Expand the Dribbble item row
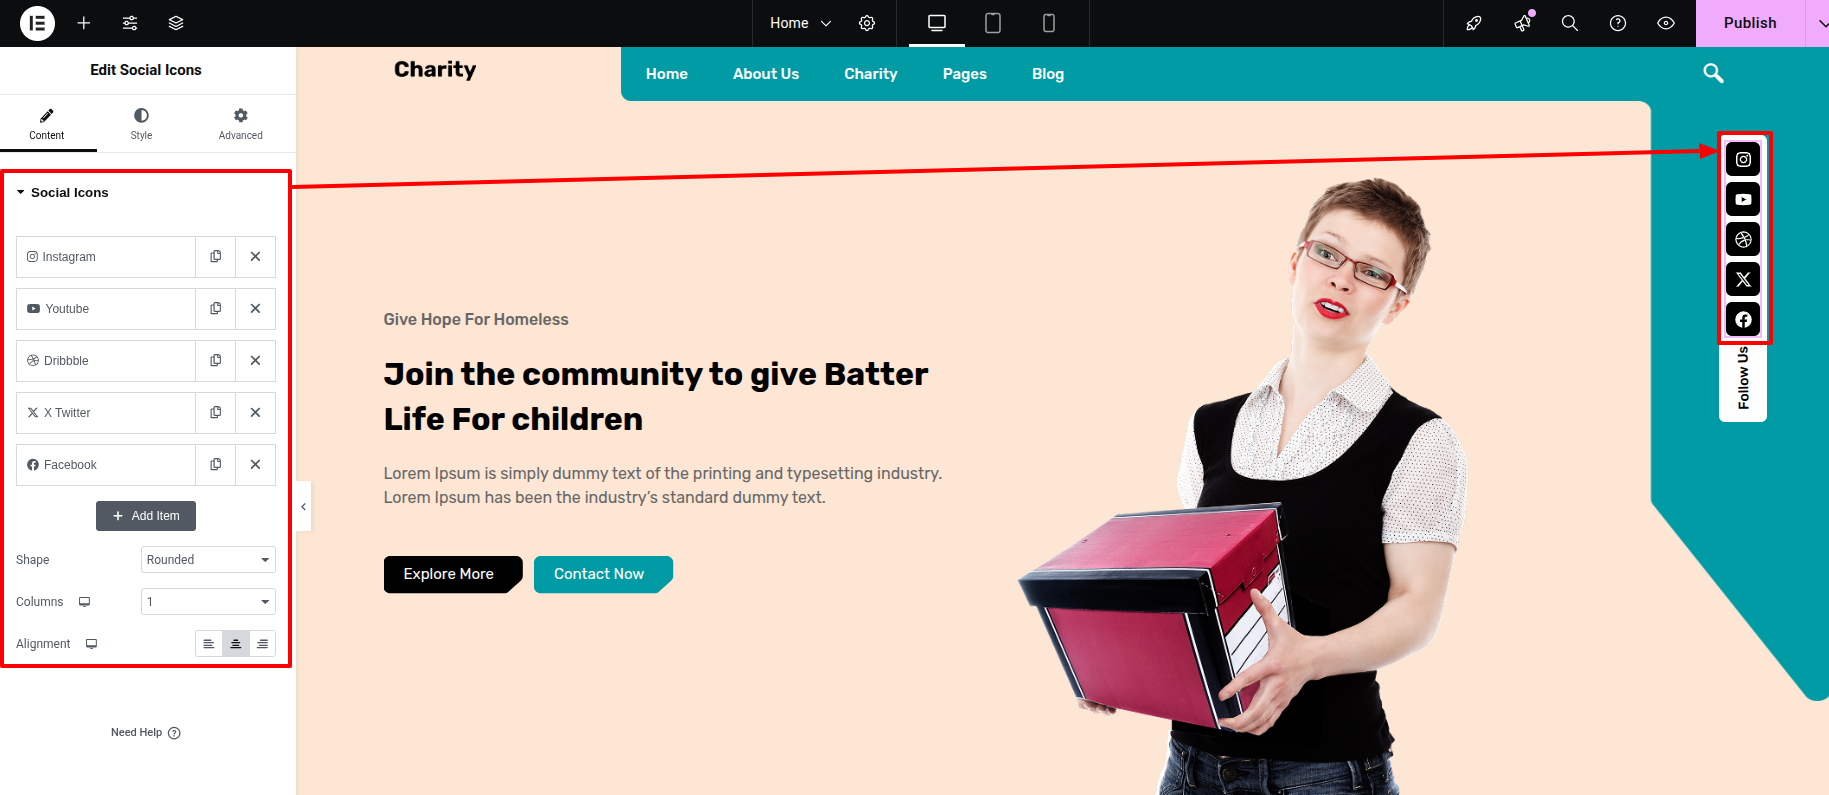 pos(106,361)
